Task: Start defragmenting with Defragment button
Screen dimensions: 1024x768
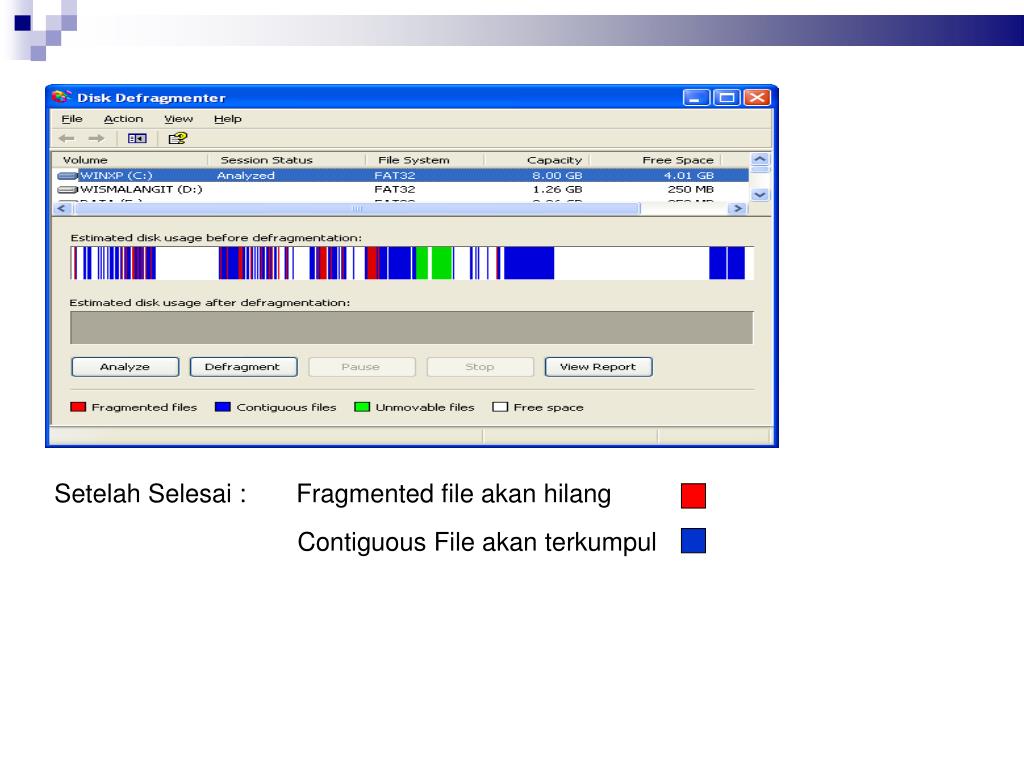Action: point(243,367)
